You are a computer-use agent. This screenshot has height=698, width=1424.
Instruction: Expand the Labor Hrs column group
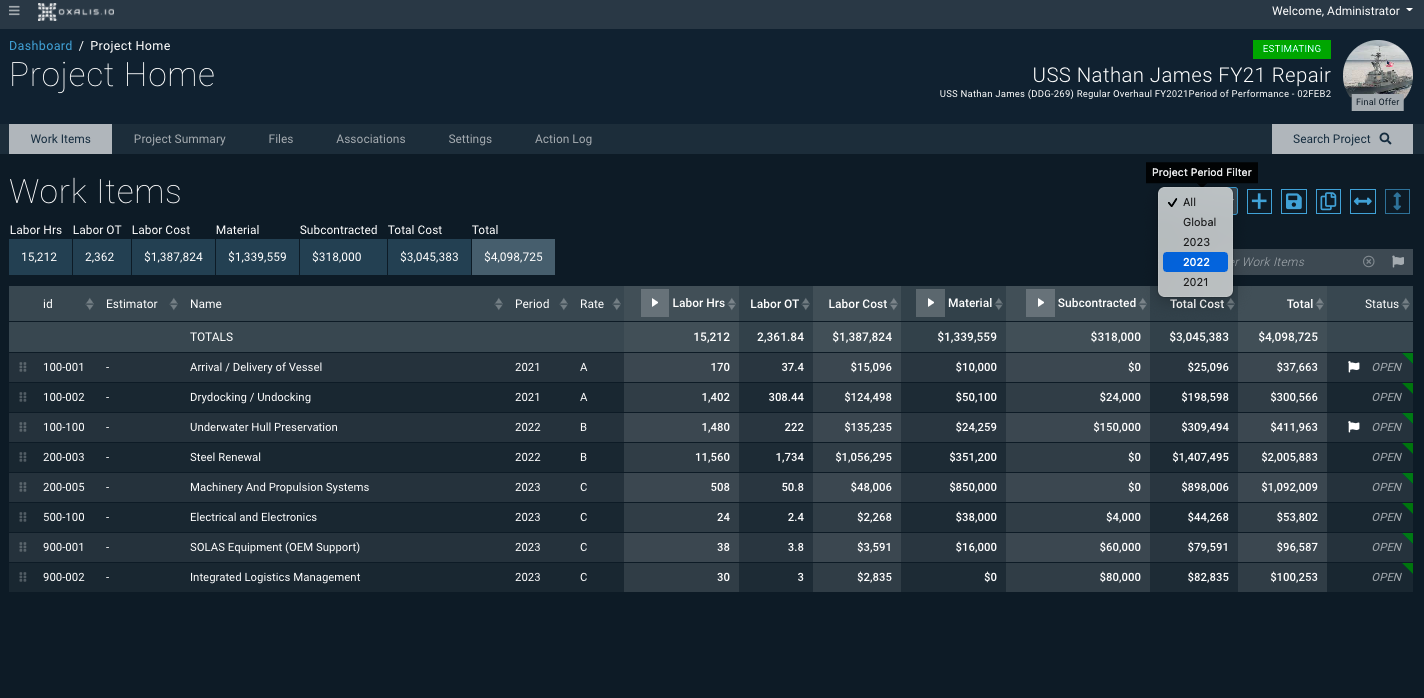pos(654,303)
